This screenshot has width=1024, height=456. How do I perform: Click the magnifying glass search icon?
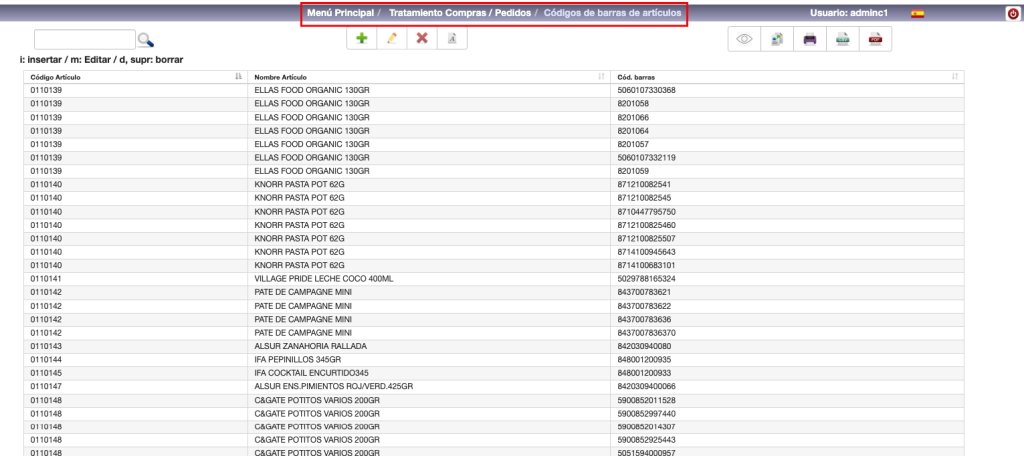tap(145, 40)
